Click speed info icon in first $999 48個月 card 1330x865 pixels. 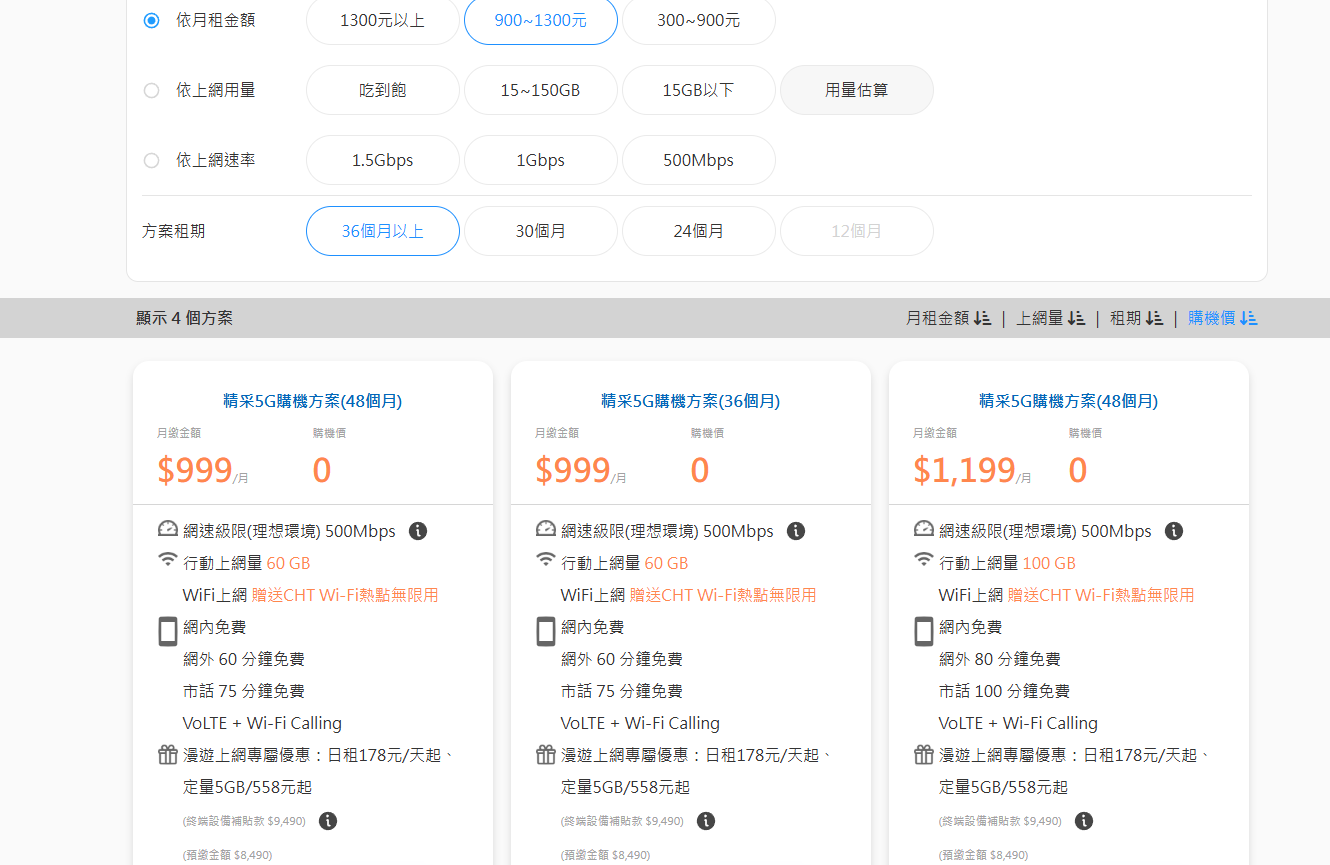click(418, 531)
